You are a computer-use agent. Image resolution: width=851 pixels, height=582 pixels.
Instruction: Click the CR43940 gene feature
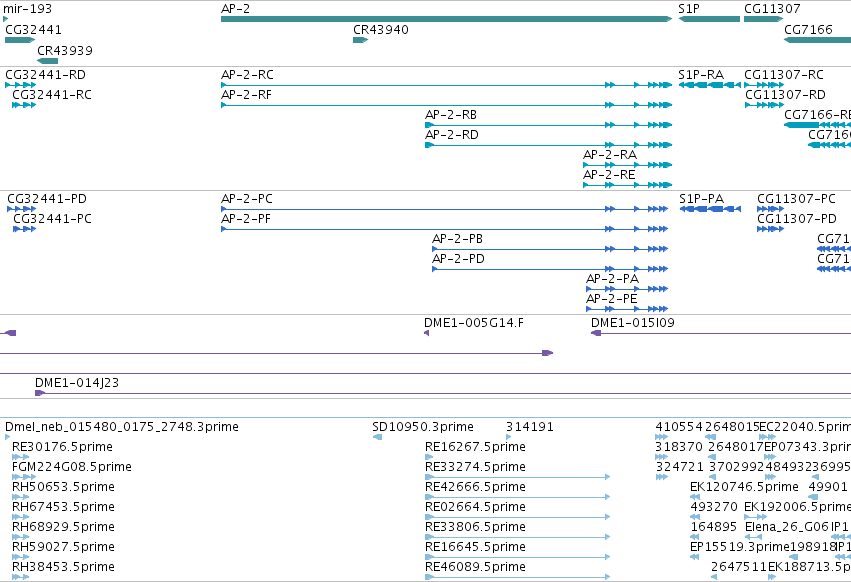tap(360, 40)
